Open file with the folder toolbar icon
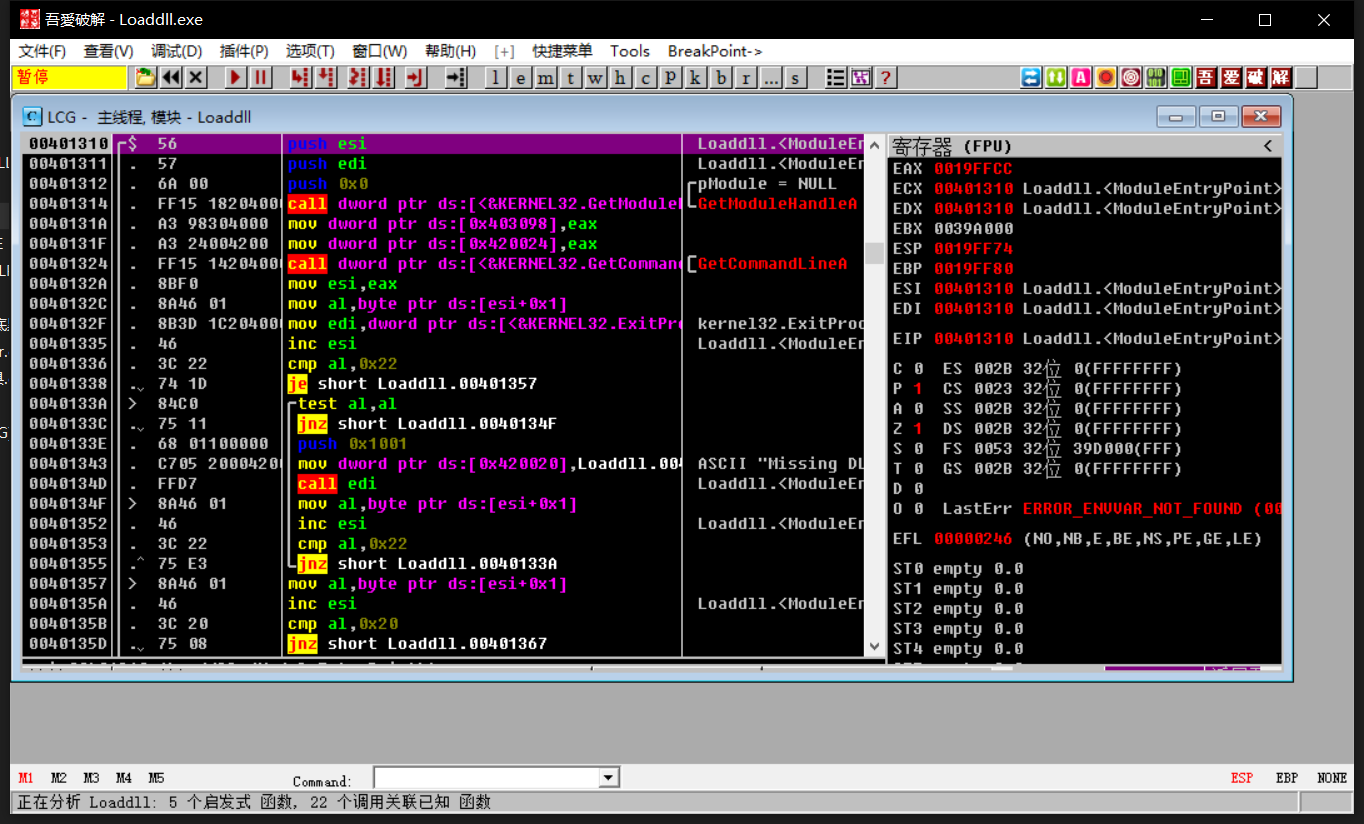The image size is (1364, 824). click(146, 77)
